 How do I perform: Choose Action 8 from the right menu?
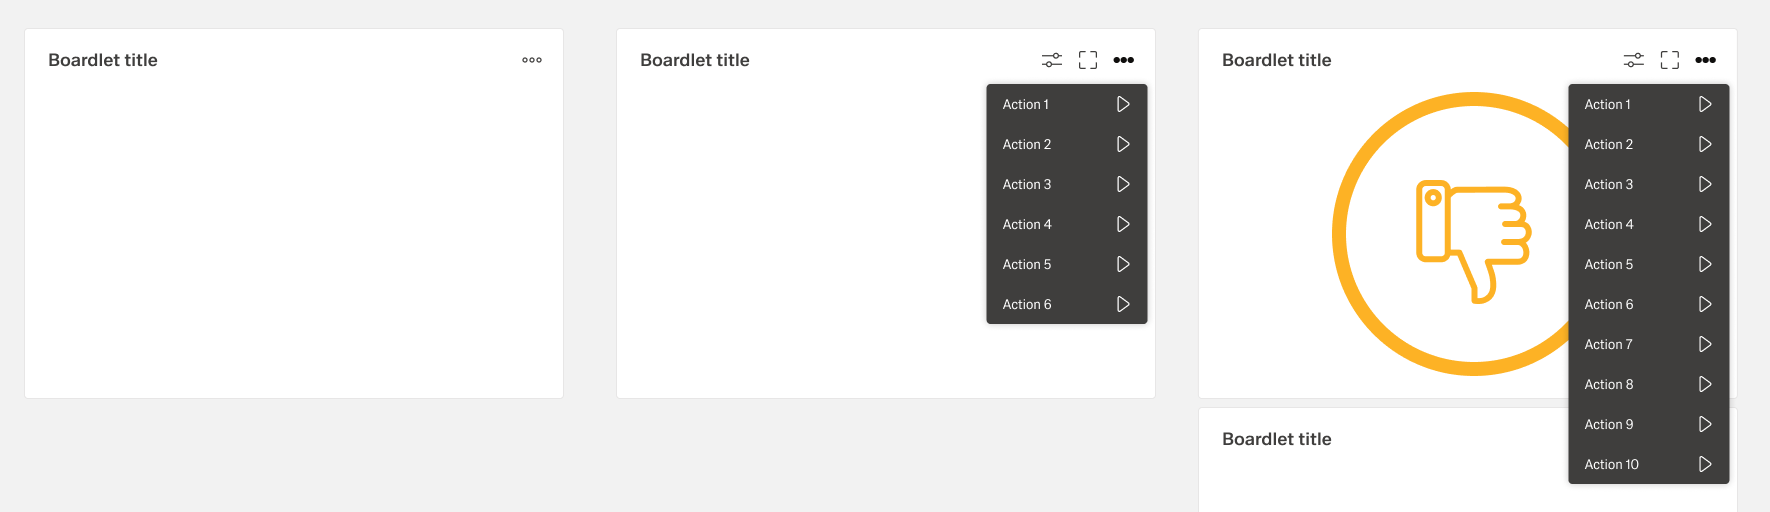[1609, 384]
